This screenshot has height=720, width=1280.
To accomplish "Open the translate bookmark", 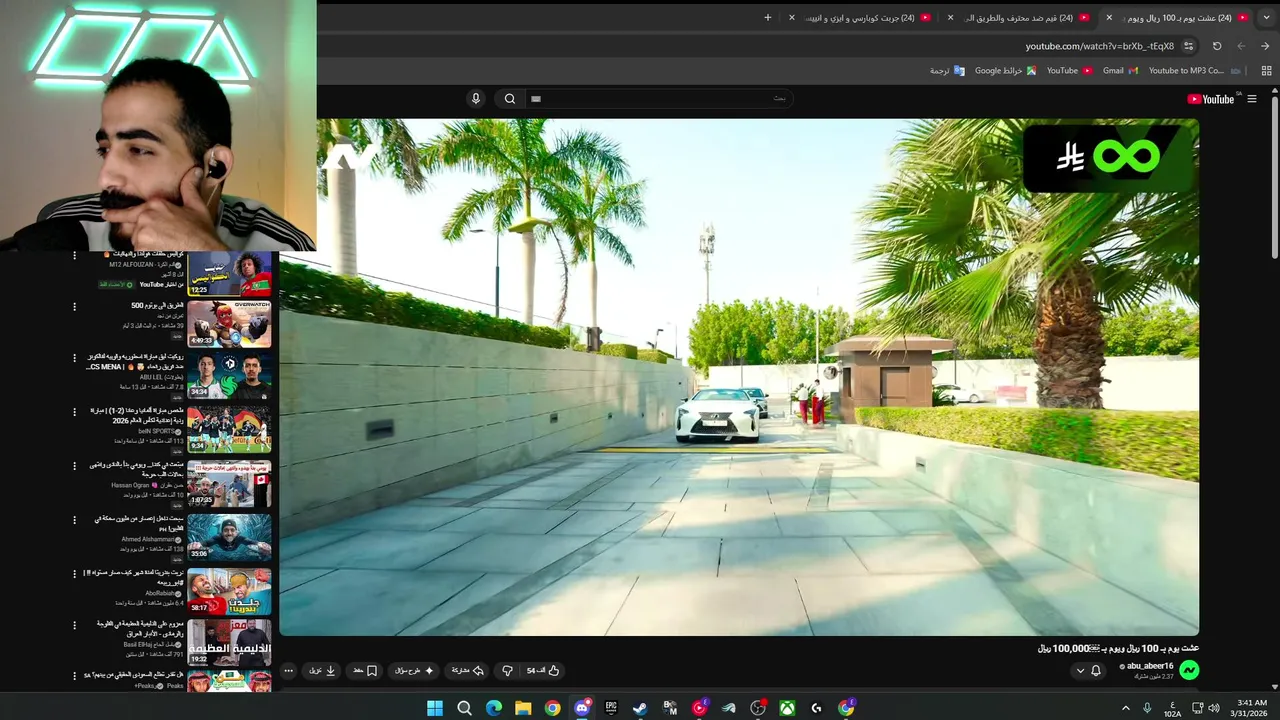I will 947,71.
